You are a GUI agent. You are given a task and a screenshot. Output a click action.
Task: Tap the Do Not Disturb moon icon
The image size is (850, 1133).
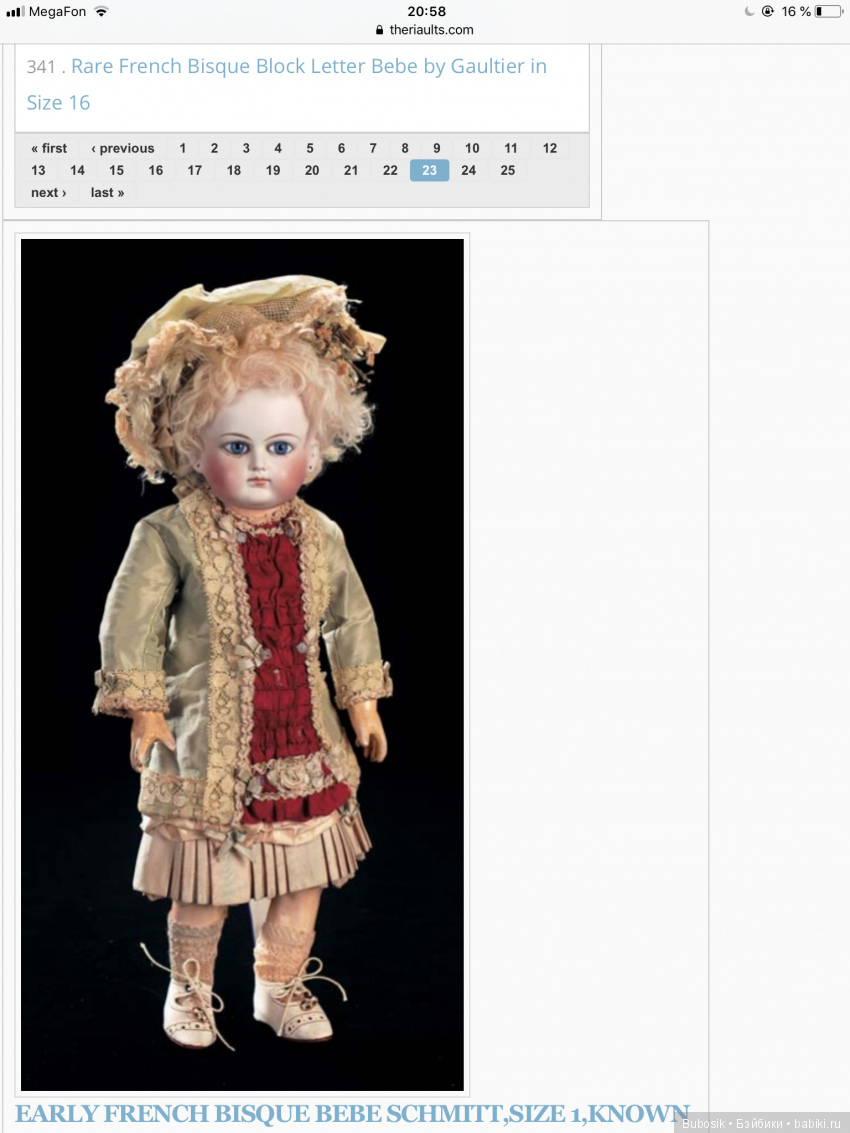tap(750, 12)
